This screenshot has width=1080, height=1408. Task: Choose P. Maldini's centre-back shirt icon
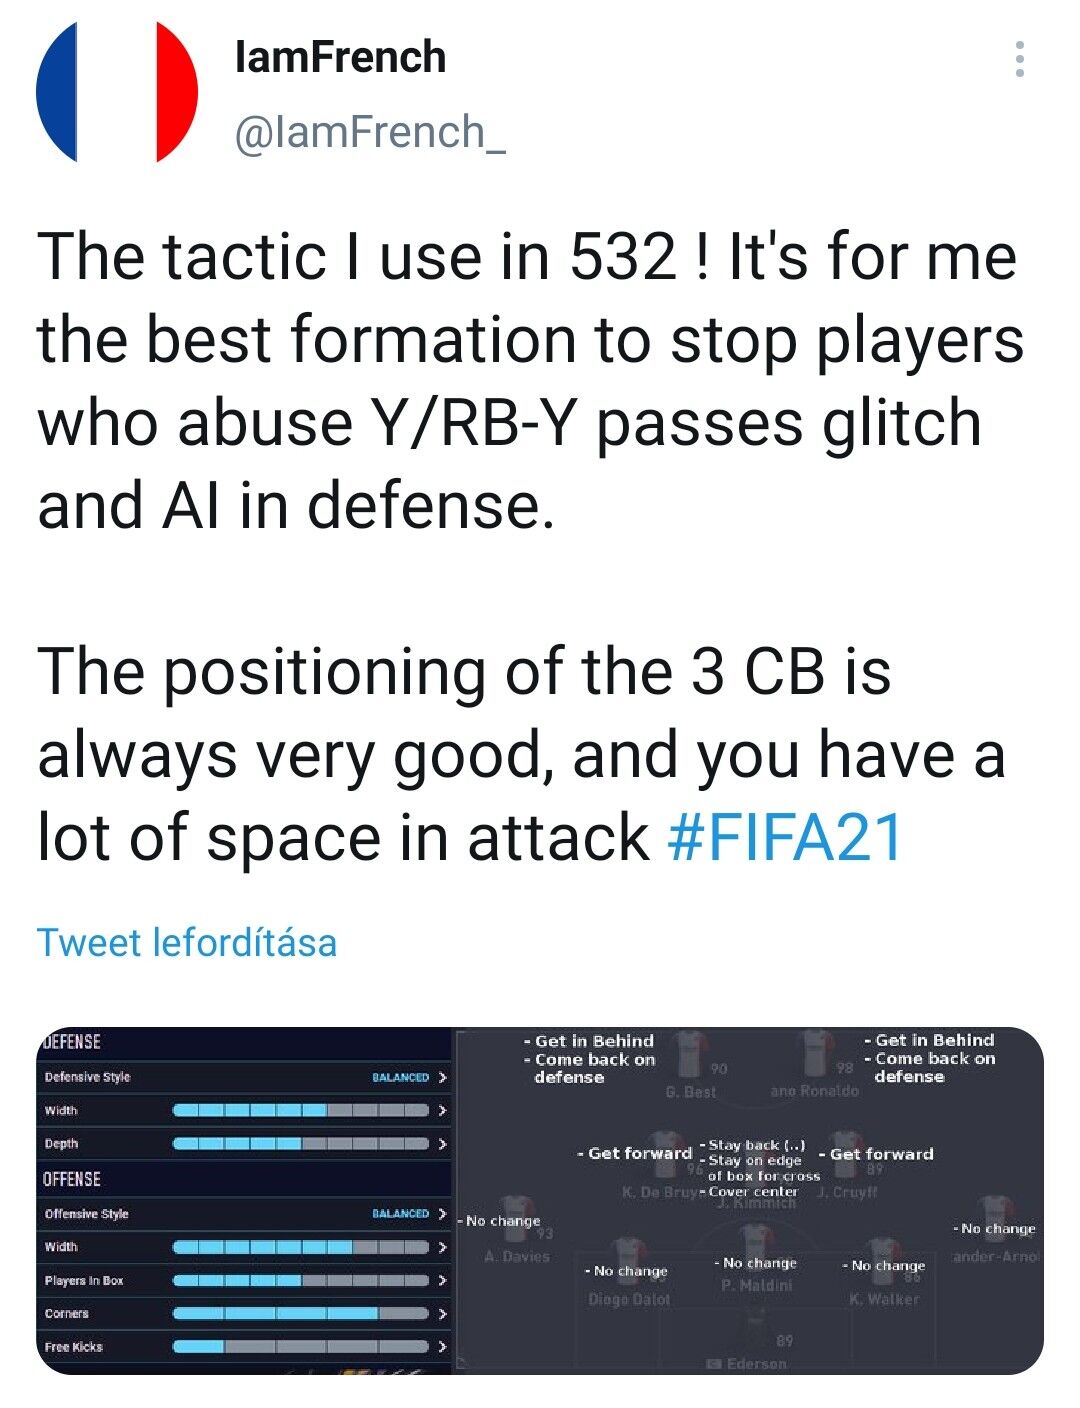756,1247
